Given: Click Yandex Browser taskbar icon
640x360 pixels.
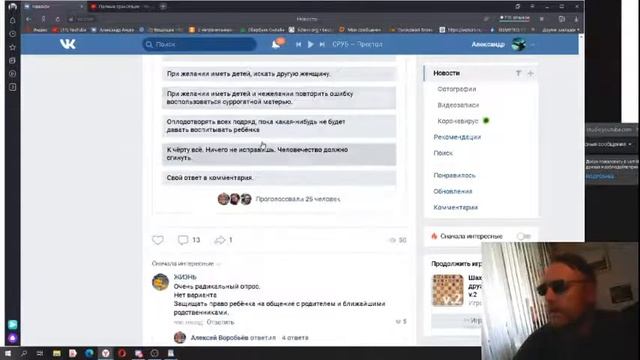Looking at the screenshot, I should coord(105,353).
